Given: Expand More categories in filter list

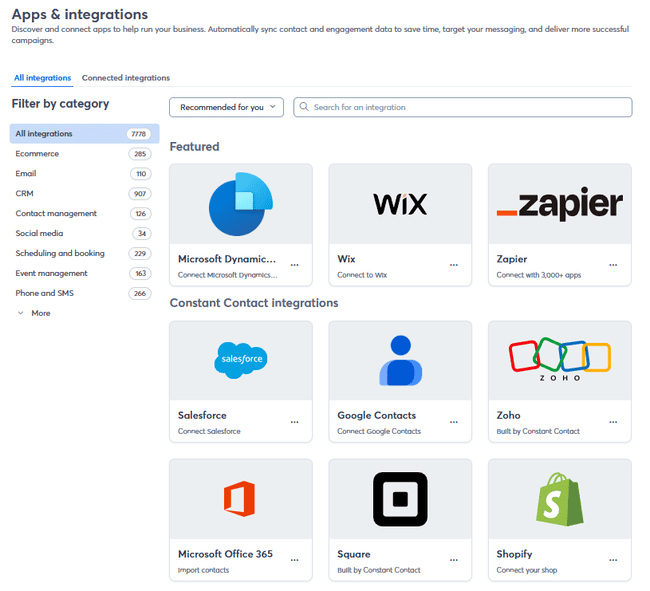Looking at the screenshot, I should pyautogui.click(x=34, y=313).
